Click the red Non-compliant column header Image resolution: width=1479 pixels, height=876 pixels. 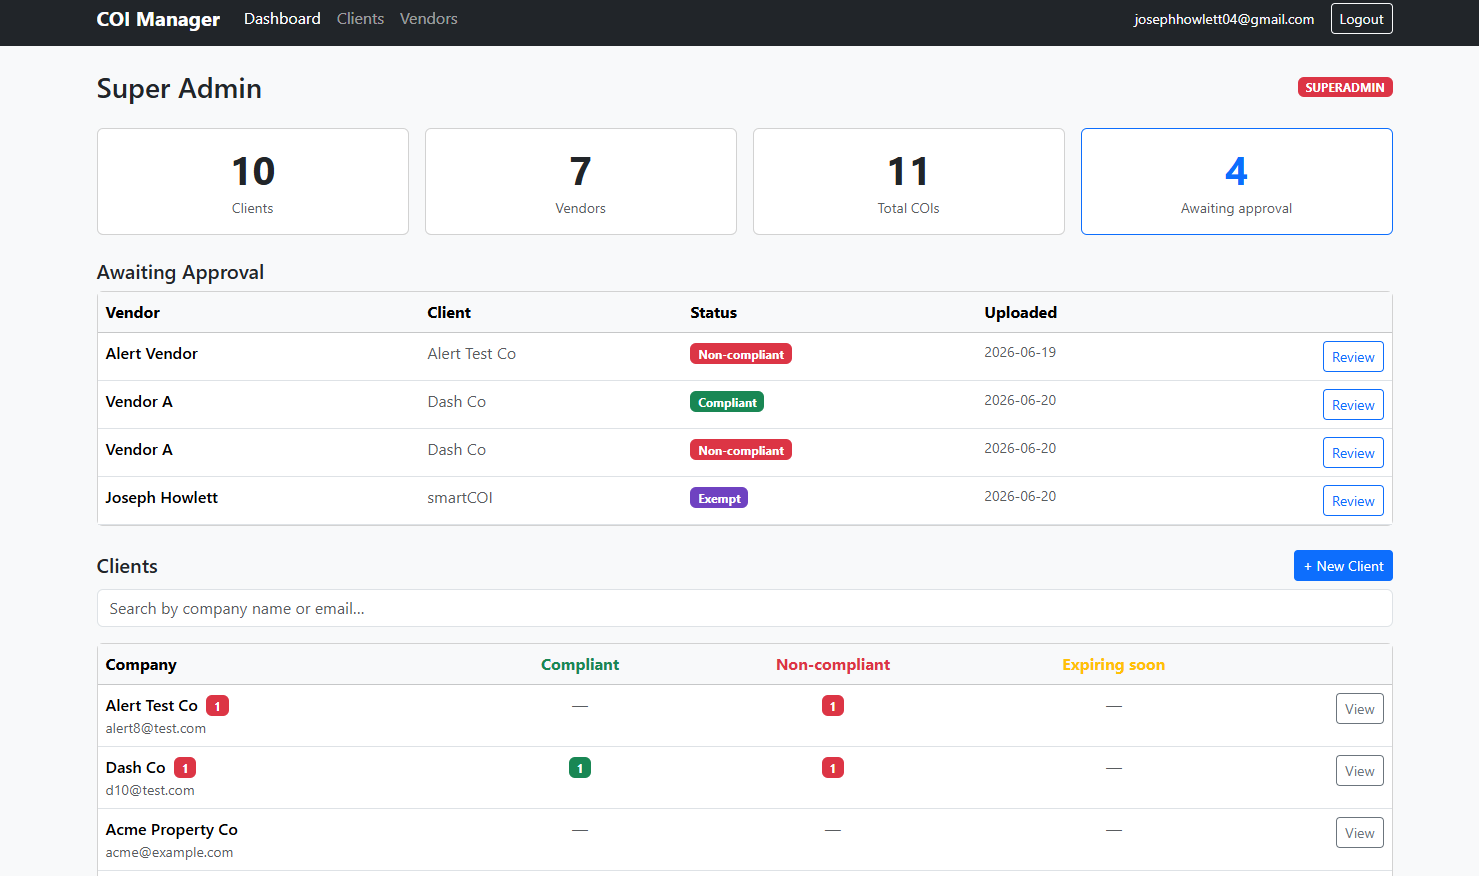pyautogui.click(x=833, y=665)
